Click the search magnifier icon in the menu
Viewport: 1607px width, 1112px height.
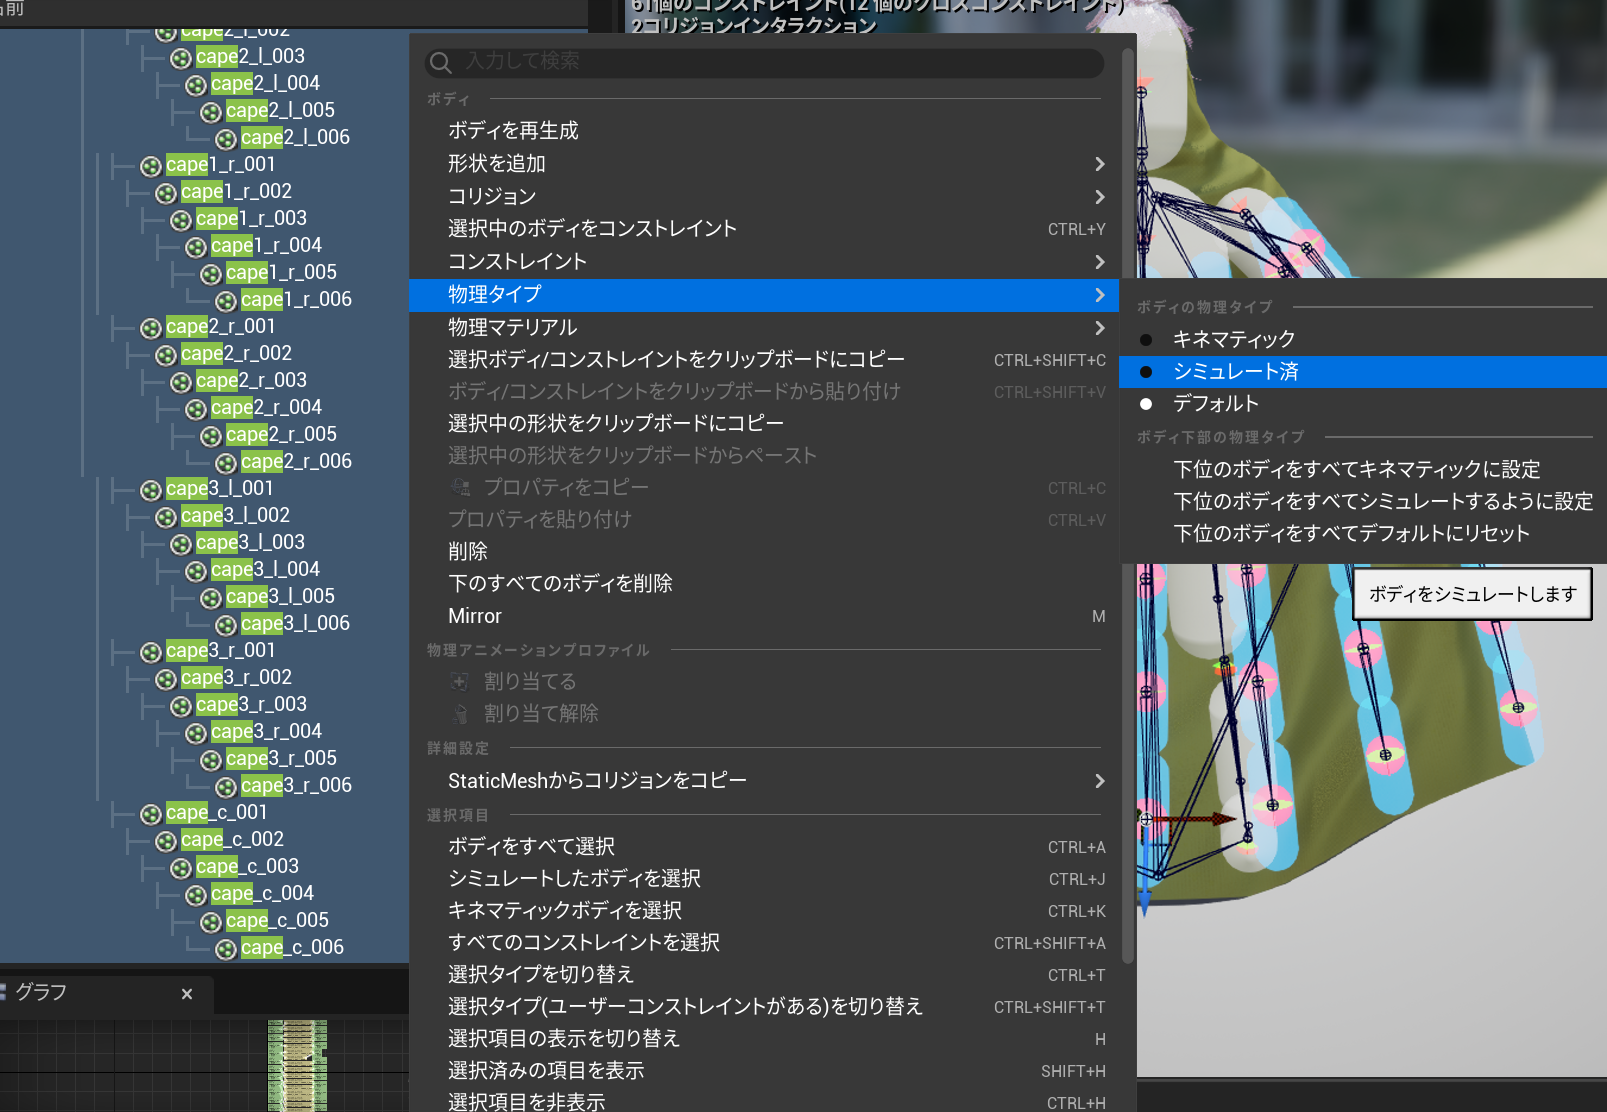click(440, 63)
